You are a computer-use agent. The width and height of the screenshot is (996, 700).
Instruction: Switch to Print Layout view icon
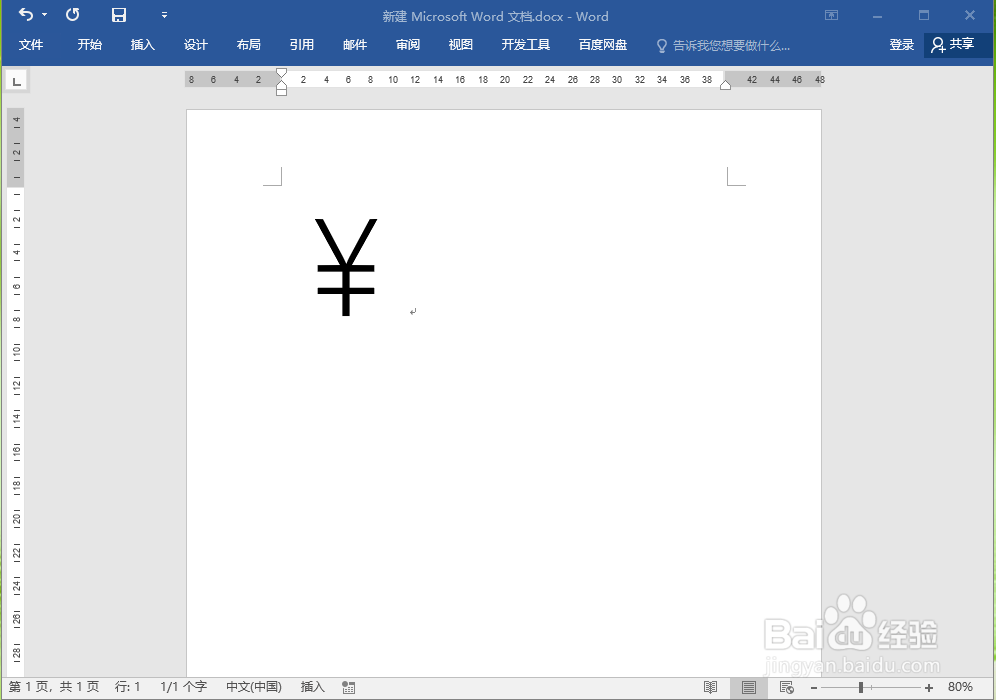749,687
